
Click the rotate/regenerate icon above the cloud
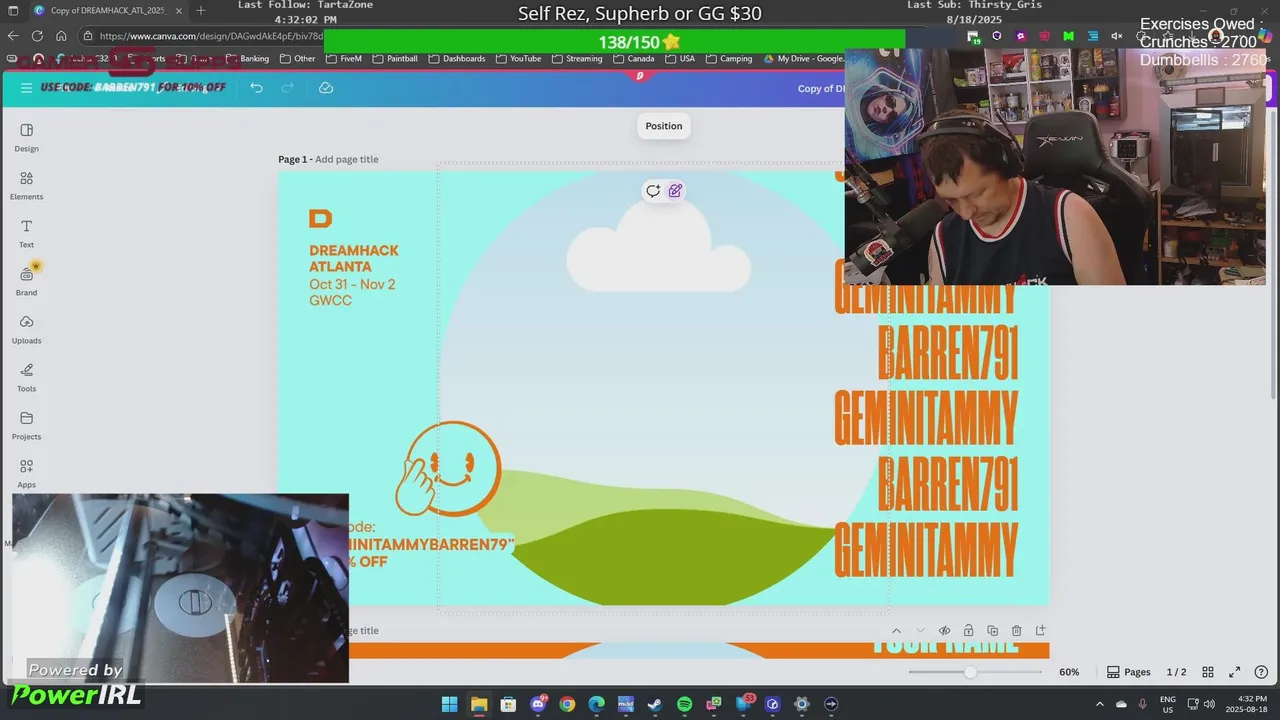653,191
